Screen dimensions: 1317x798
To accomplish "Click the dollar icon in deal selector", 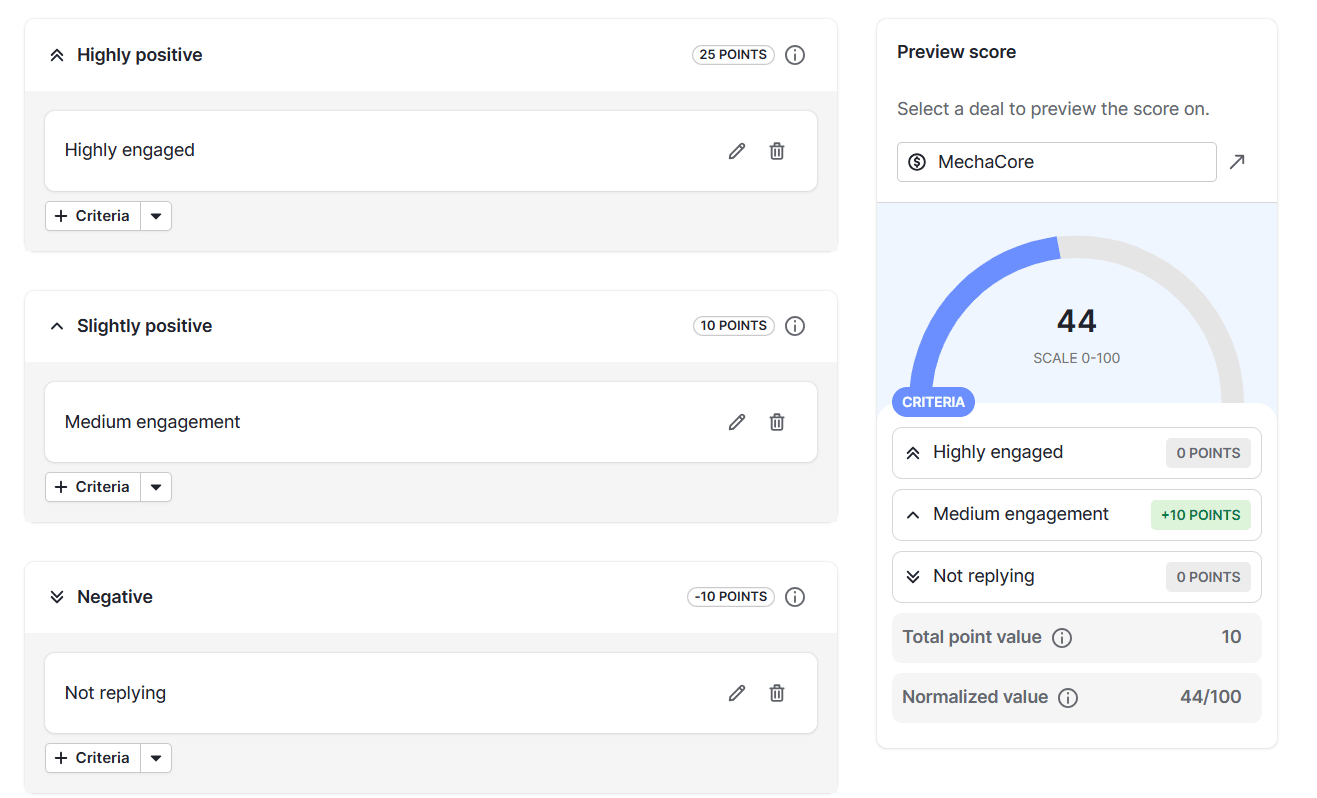I will (918, 162).
